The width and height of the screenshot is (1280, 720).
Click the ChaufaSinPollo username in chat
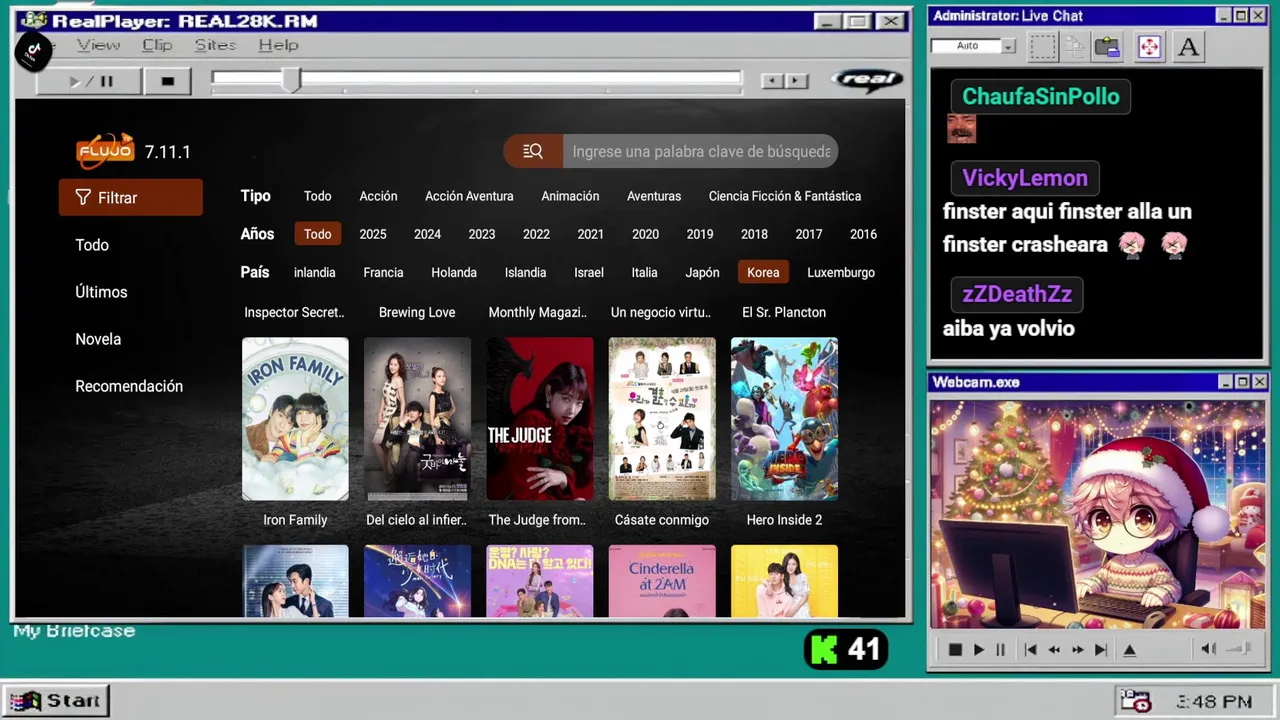1041,97
